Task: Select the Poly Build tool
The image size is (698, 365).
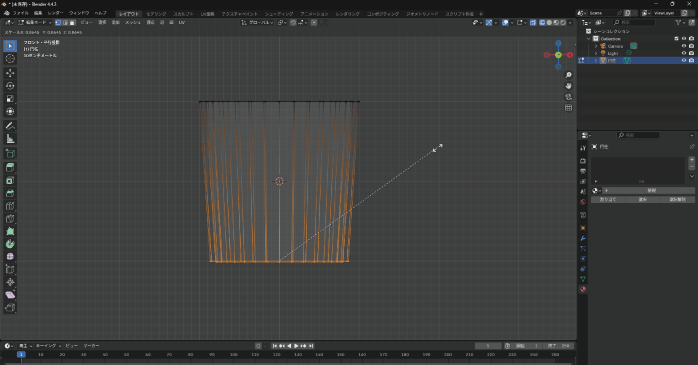Action: point(10,231)
